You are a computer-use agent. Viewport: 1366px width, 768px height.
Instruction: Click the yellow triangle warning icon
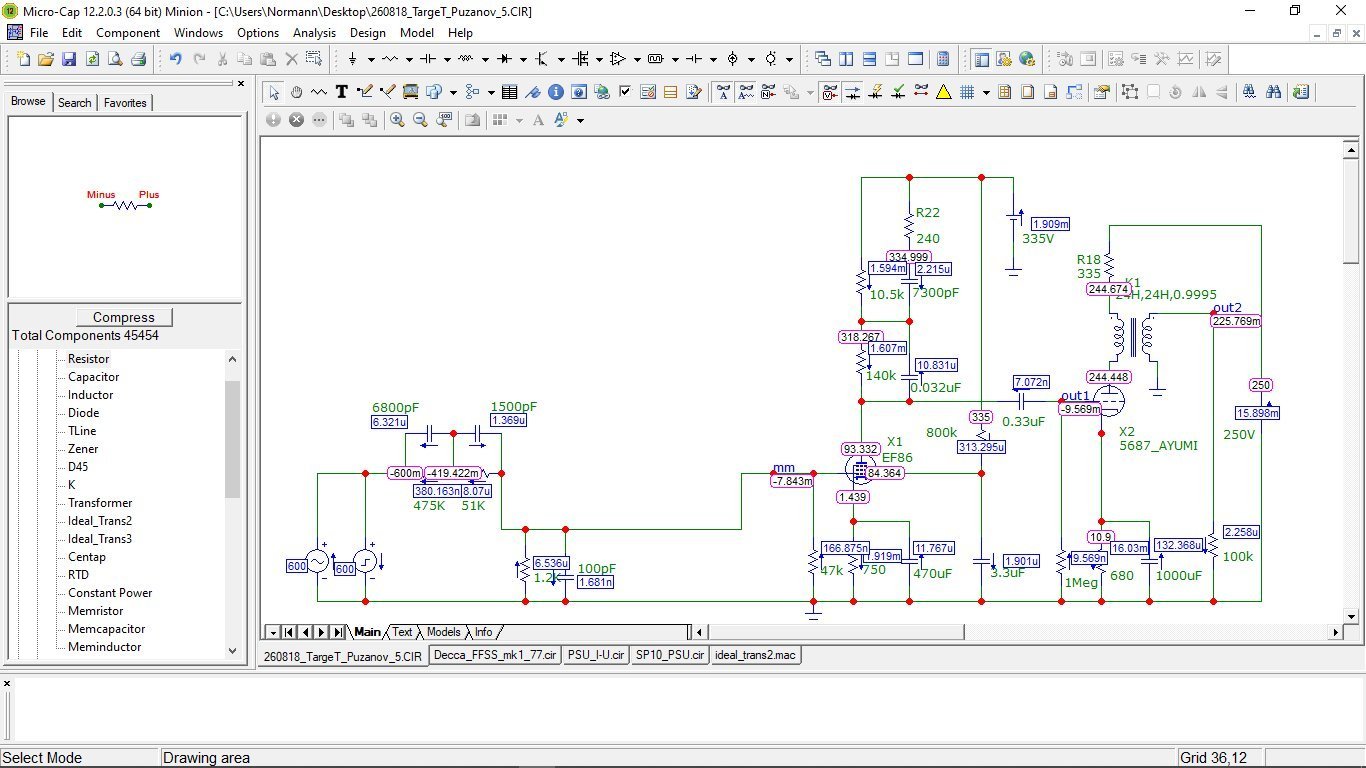944,92
